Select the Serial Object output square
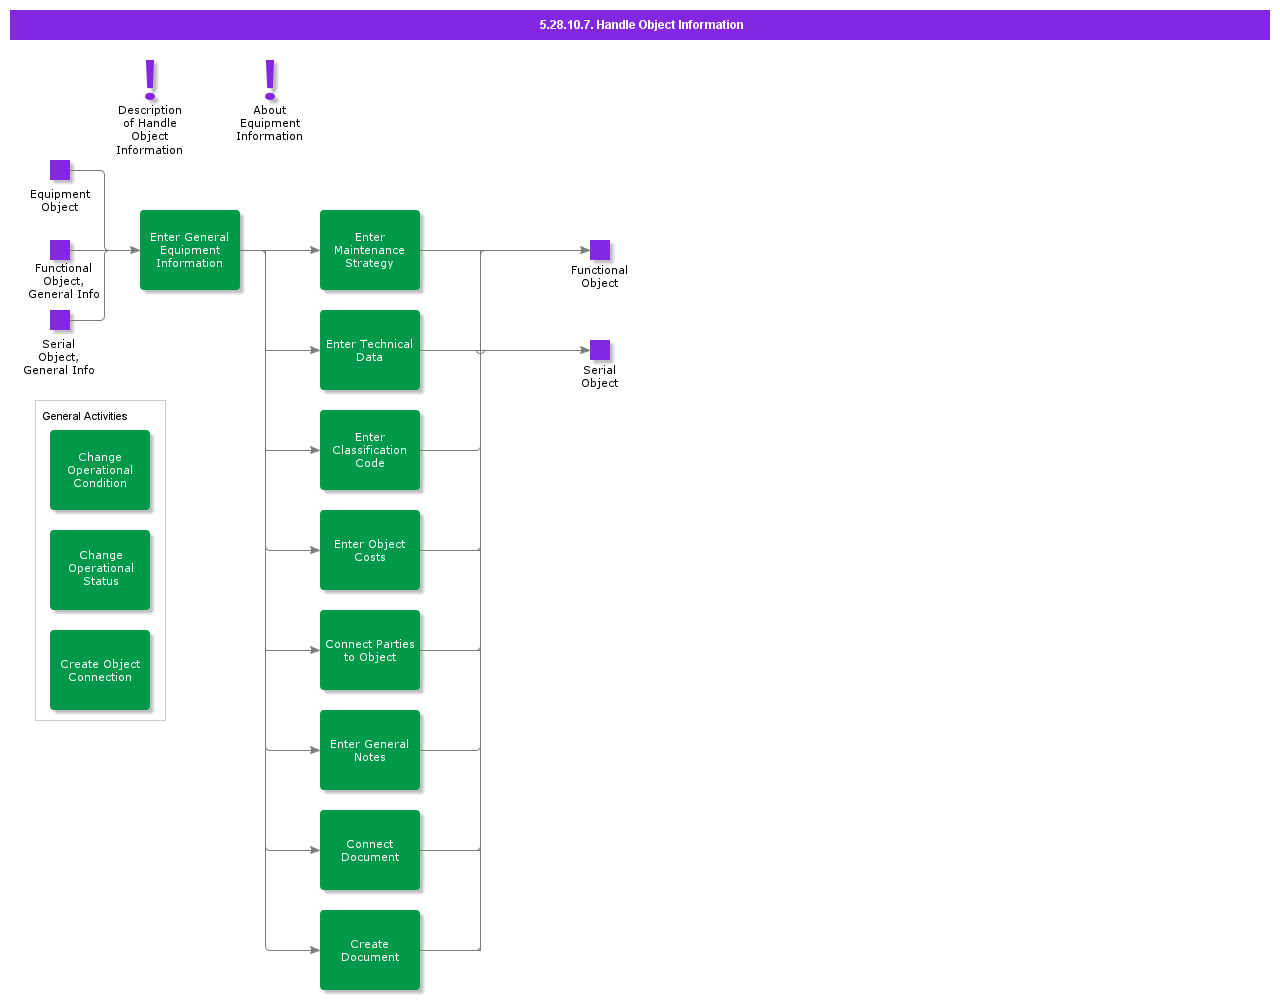 tap(600, 350)
